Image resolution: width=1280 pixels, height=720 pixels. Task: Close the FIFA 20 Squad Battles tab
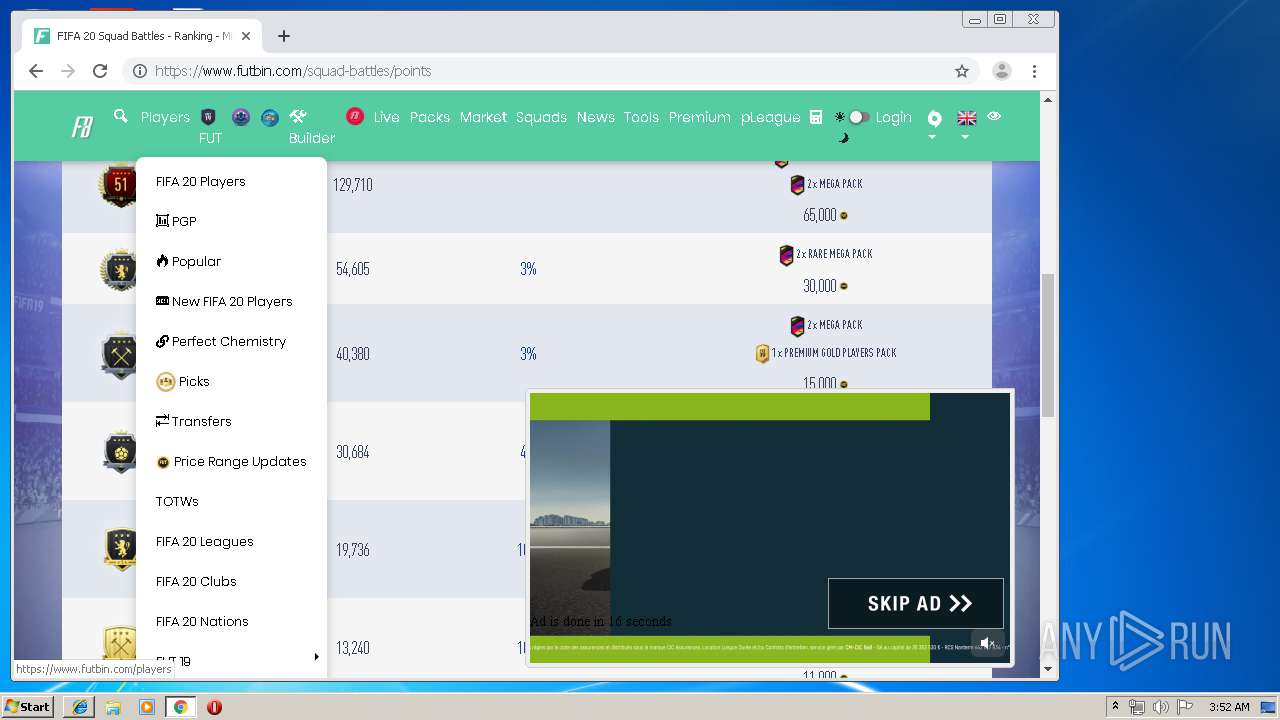(246, 36)
